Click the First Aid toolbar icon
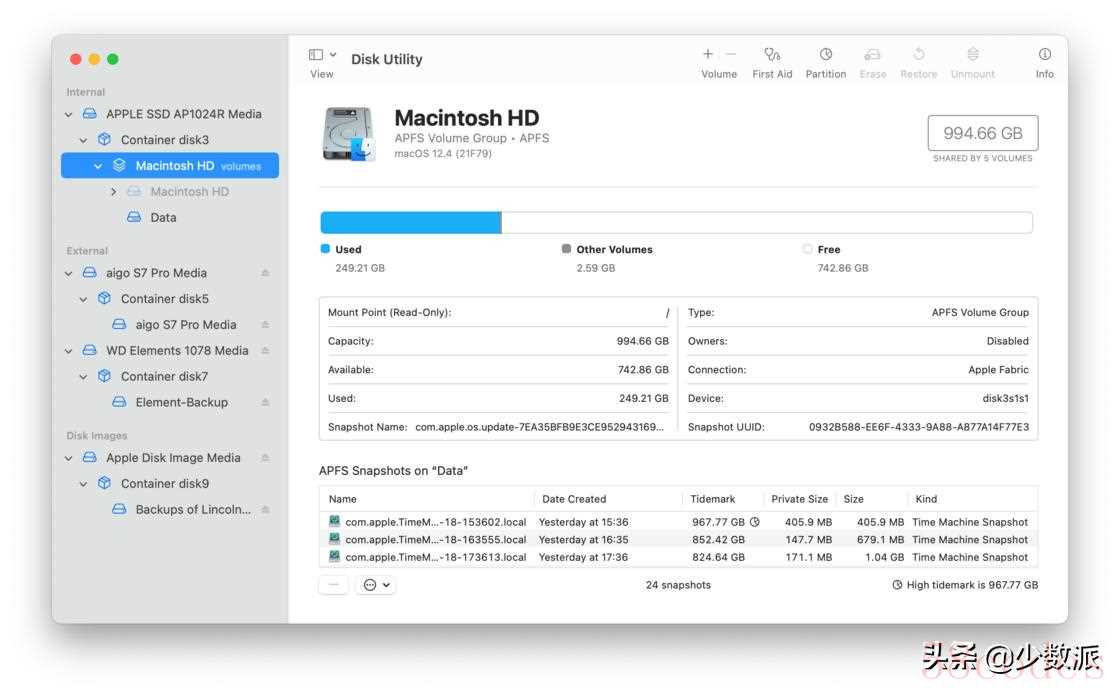 (x=771, y=55)
